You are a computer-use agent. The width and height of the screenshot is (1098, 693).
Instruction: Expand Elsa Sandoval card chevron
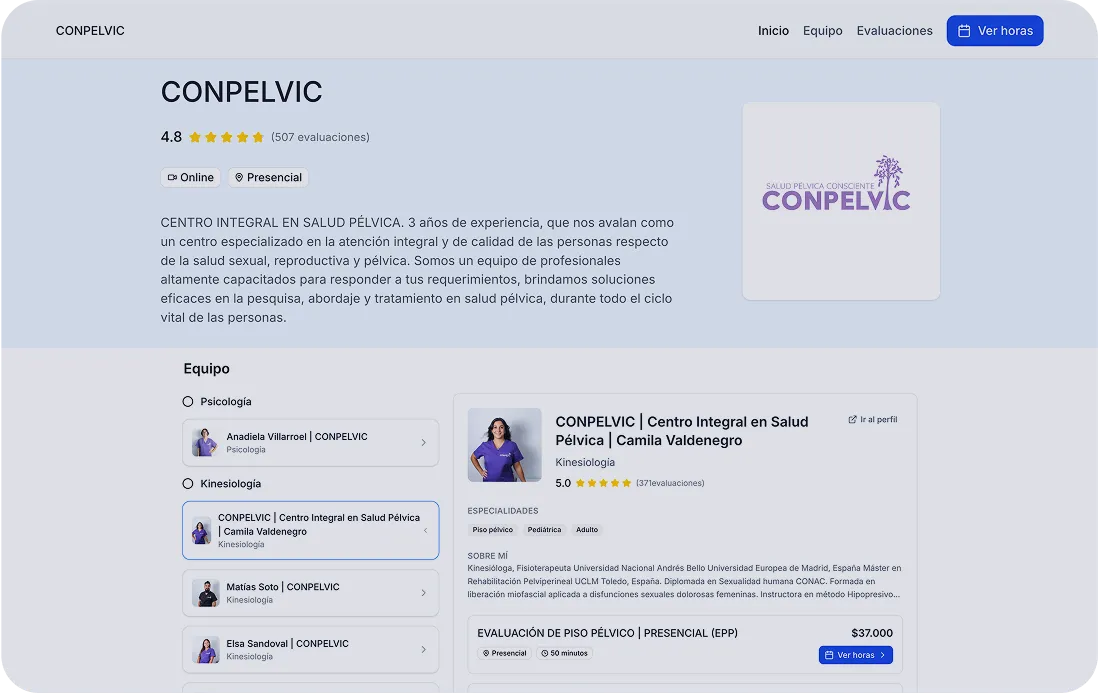pyautogui.click(x=424, y=650)
